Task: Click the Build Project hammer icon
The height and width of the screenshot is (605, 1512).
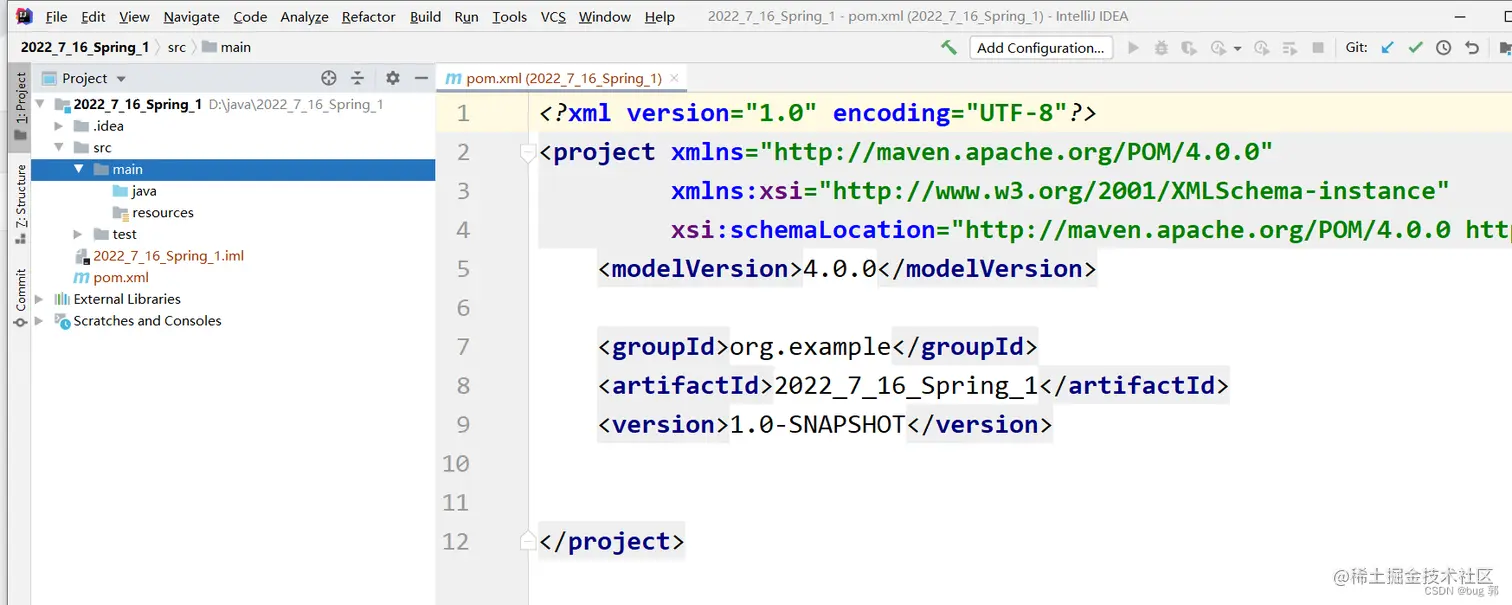Action: click(x=948, y=47)
